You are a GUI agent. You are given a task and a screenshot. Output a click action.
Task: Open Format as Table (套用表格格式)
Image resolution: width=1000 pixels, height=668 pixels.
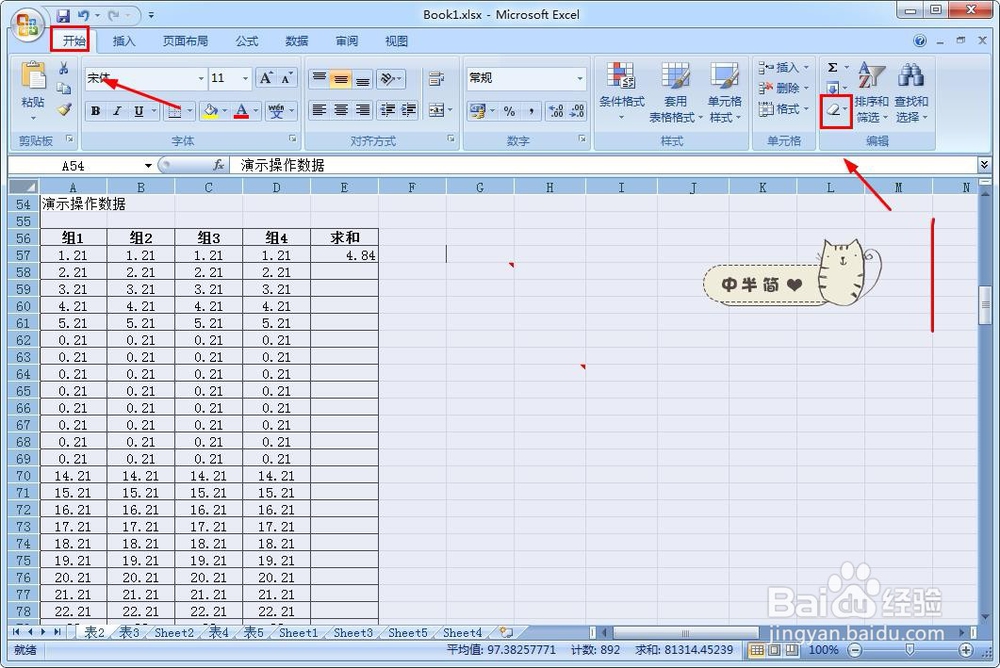click(x=675, y=92)
